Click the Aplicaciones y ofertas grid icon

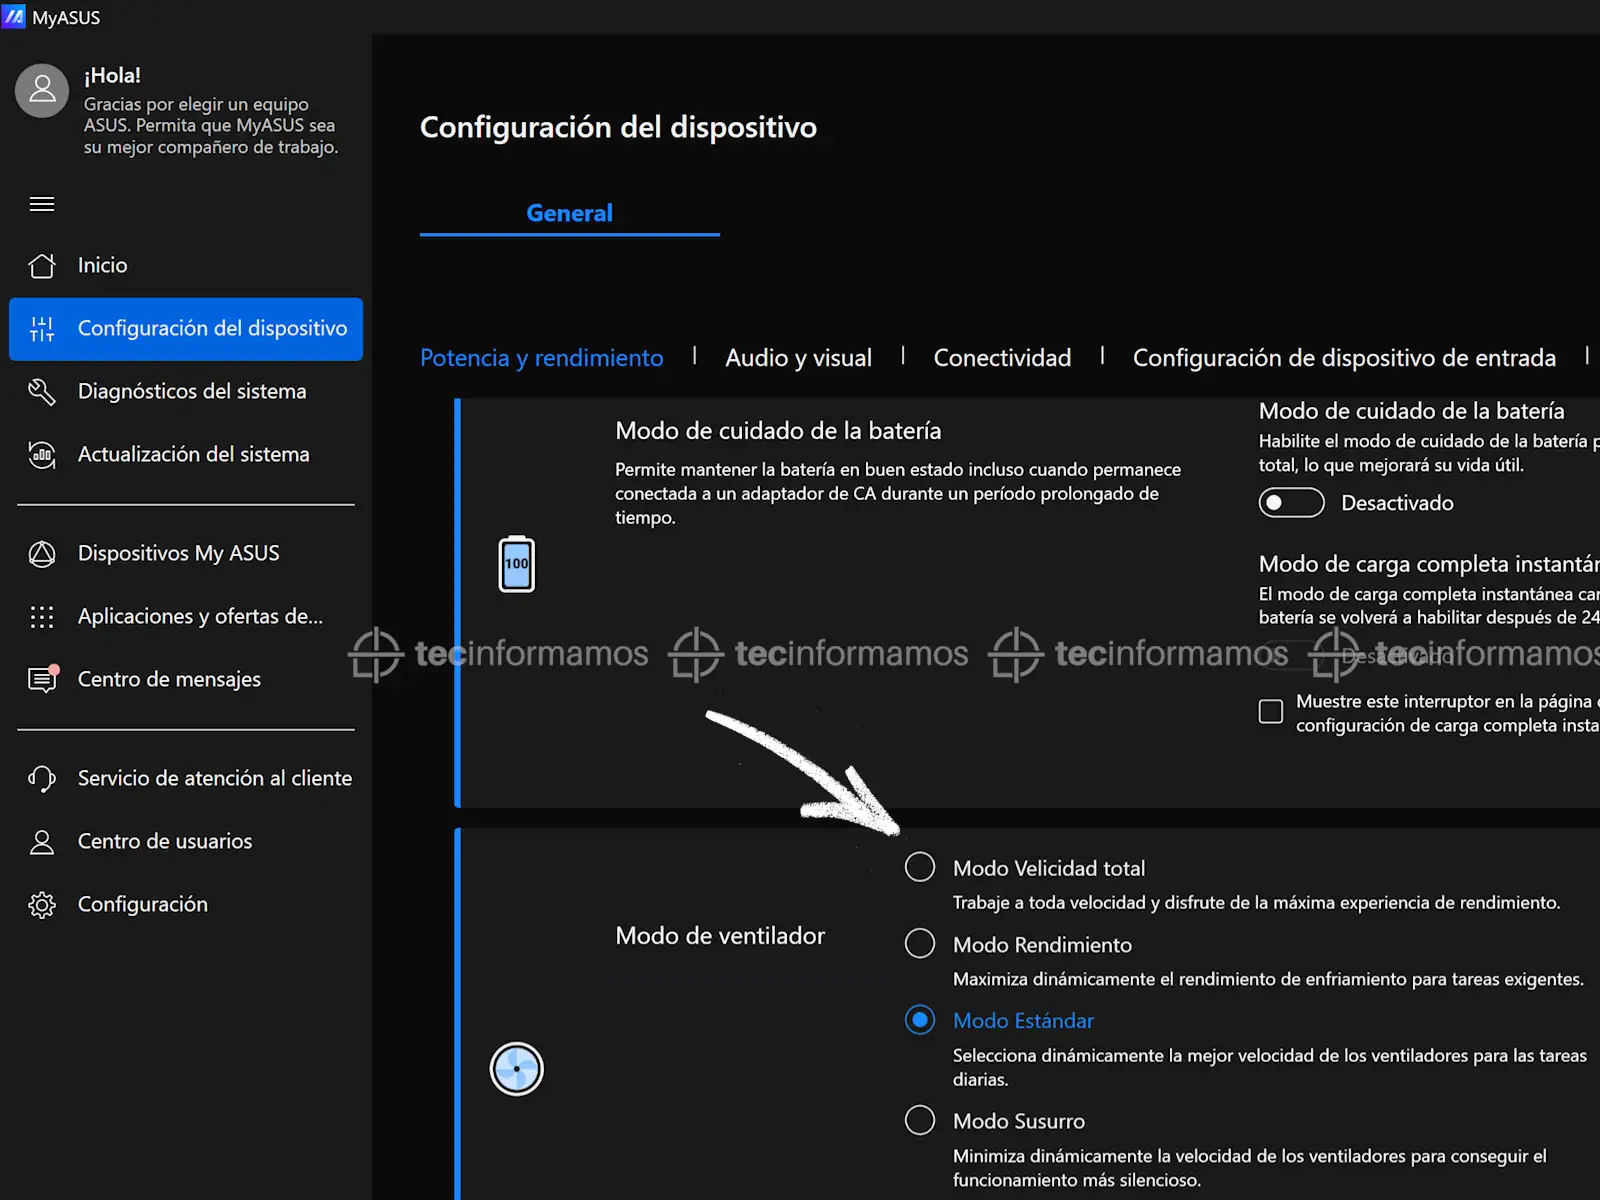42,616
